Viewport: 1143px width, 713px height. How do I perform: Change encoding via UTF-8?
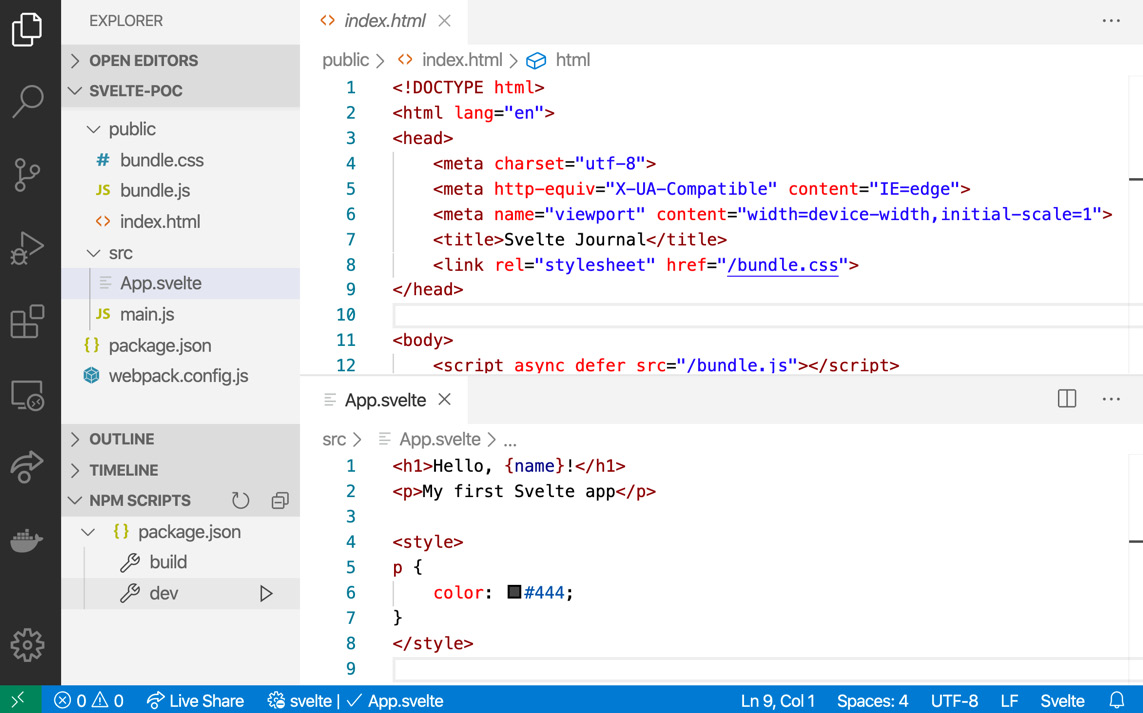coord(954,701)
